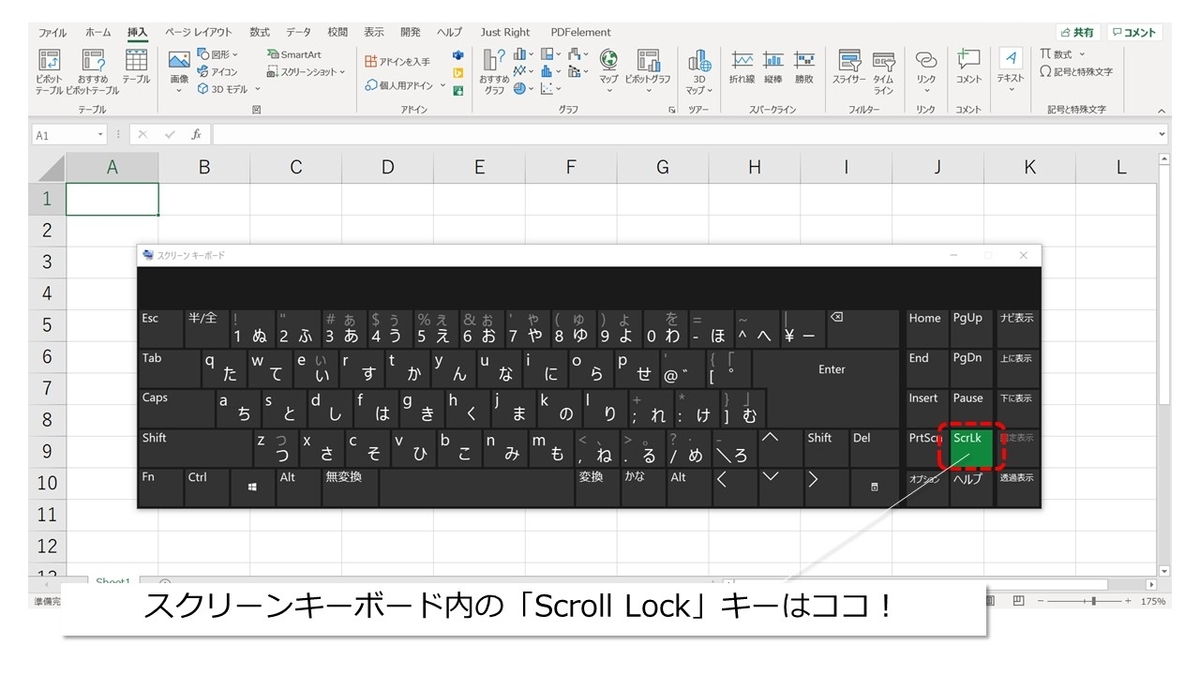Open the ファイル menu tab
1200x675 pixels.
coord(52,32)
